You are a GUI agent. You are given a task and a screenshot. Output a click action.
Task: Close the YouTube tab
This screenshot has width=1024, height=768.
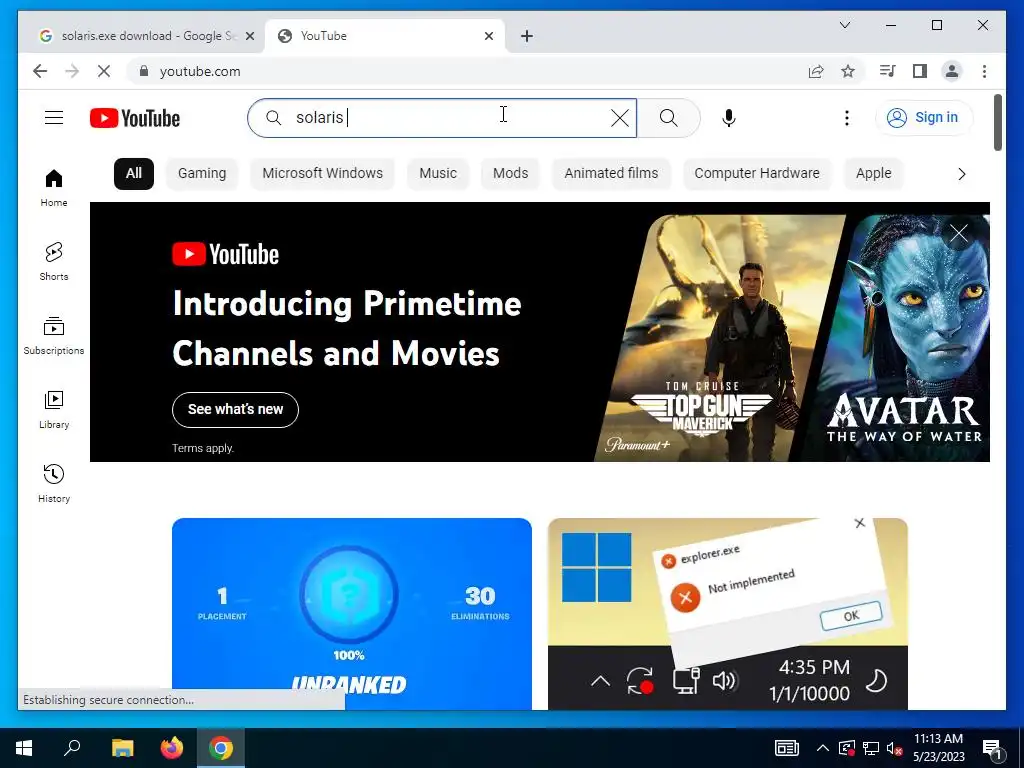(x=488, y=36)
